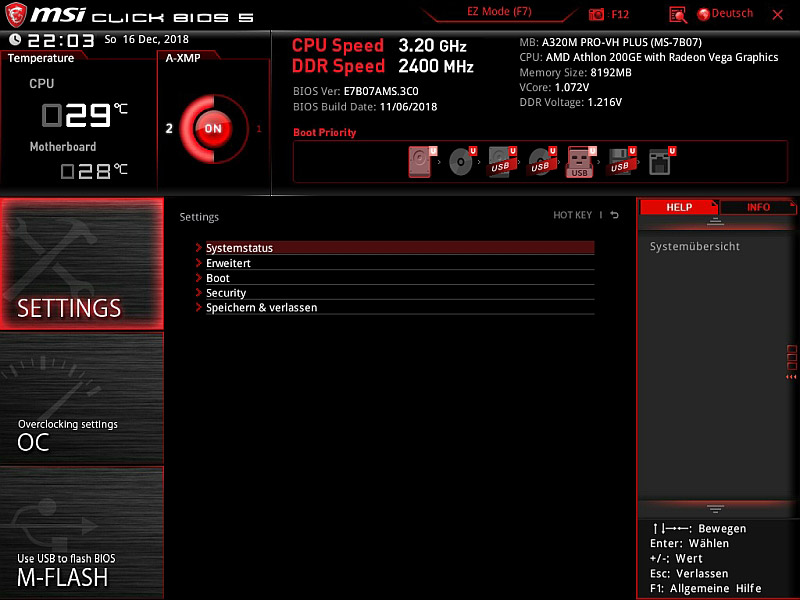Click the MSI dragon shield logo
The width and height of the screenshot is (800, 600).
pos(15,15)
